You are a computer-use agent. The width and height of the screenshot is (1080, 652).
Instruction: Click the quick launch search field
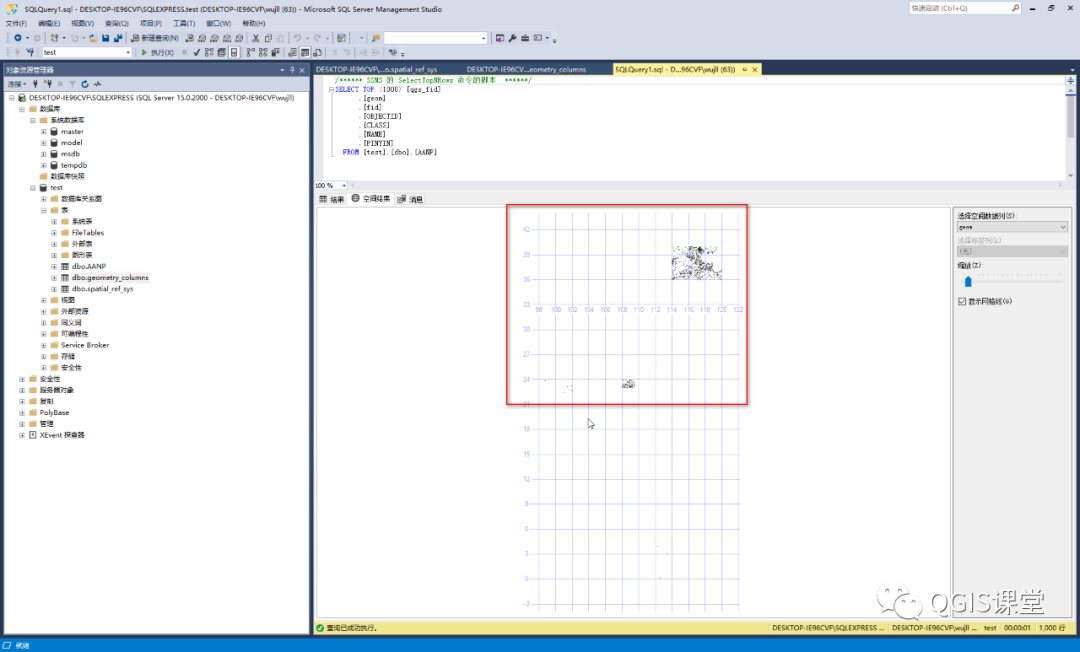click(x=965, y=8)
